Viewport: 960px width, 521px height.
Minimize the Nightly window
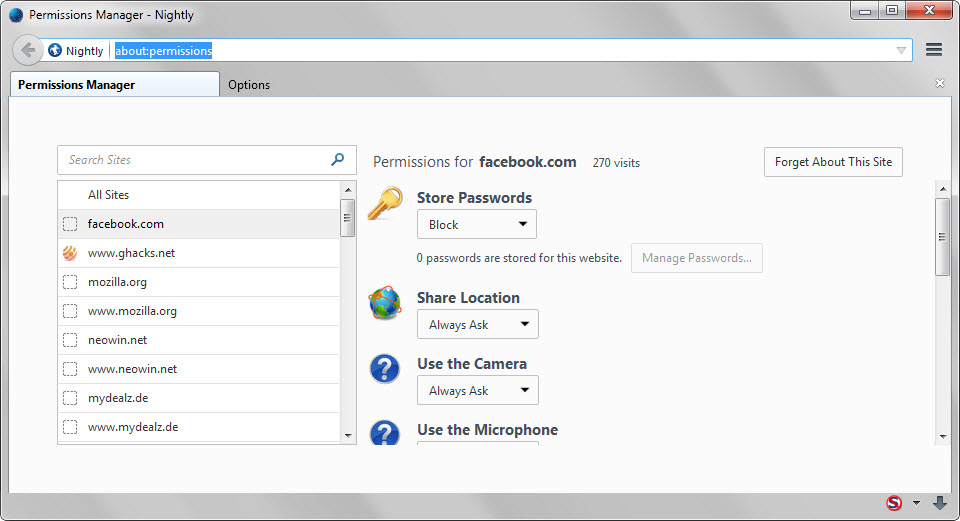pyautogui.click(x=864, y=10)
